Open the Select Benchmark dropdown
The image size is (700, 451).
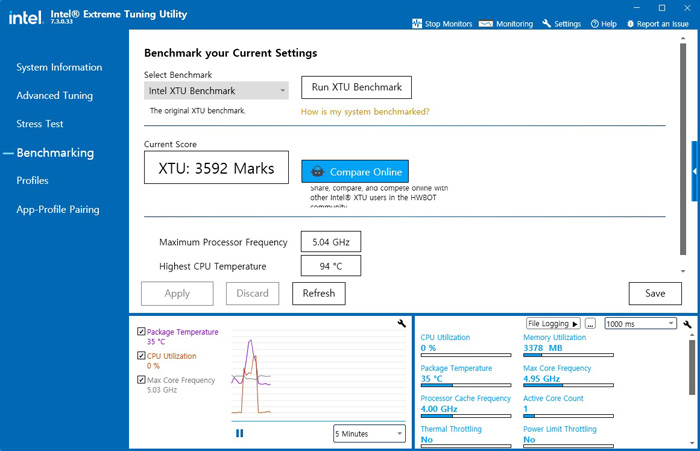click(216, 91)
